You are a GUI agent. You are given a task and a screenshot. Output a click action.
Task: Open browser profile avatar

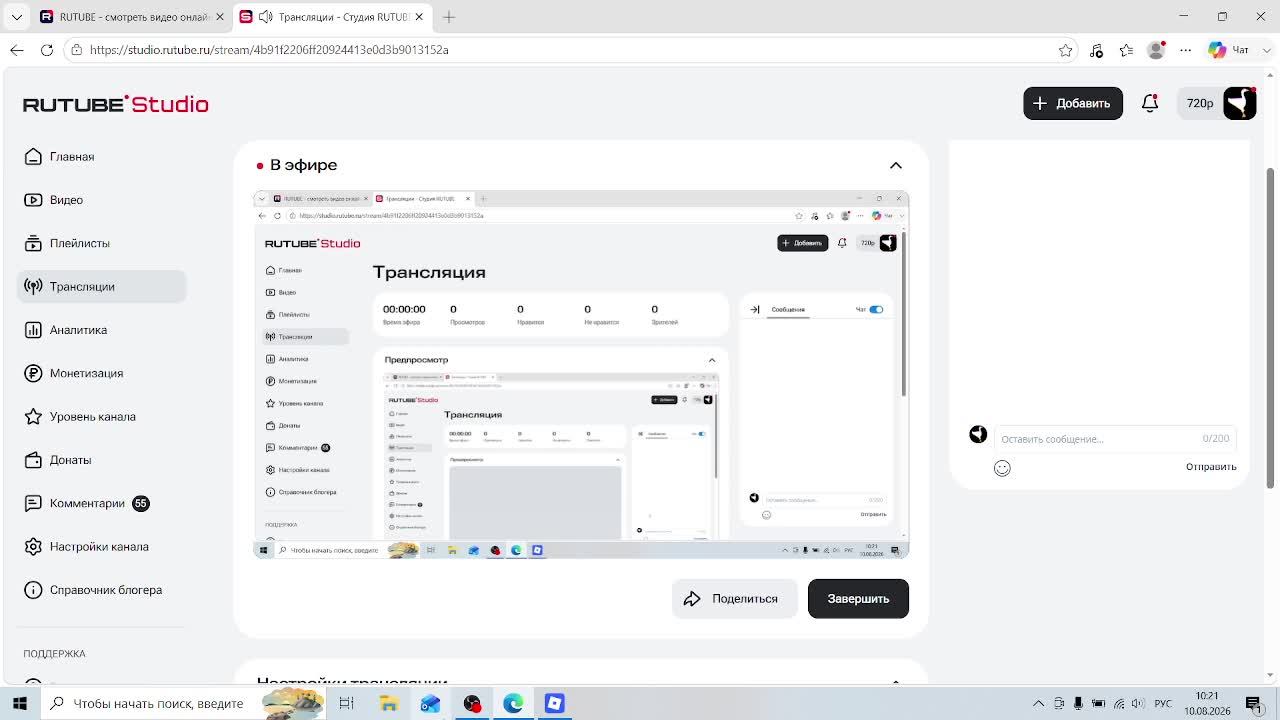click(x=1156, y=50)
